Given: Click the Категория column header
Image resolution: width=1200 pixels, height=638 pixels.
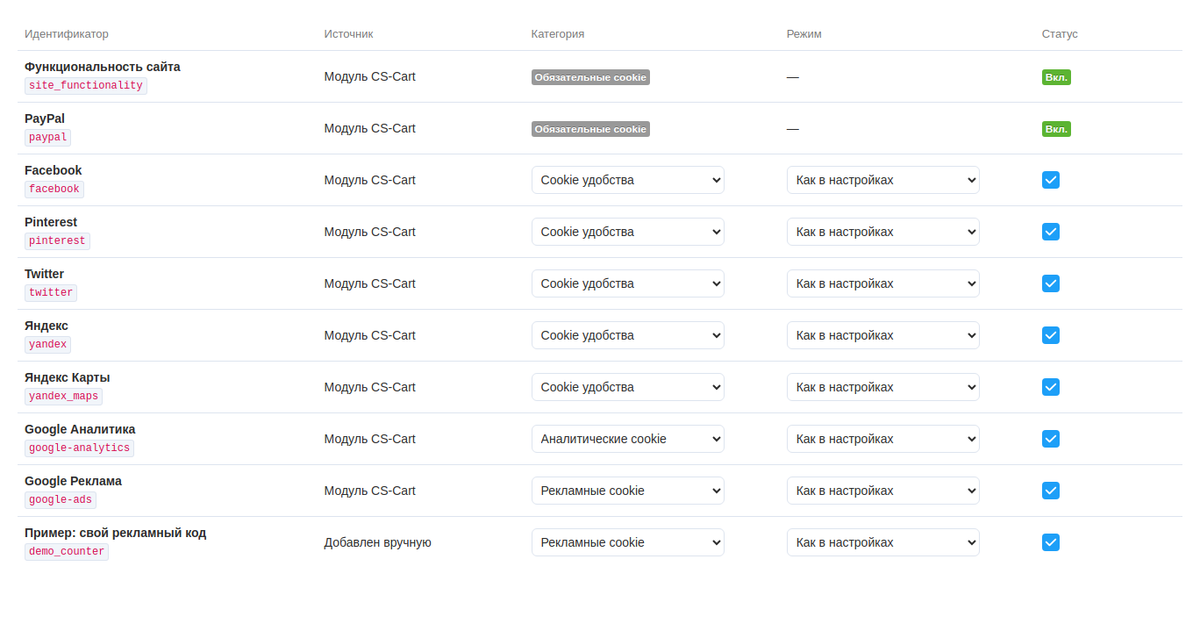Looking at the screenshot, I should (558, 34).
